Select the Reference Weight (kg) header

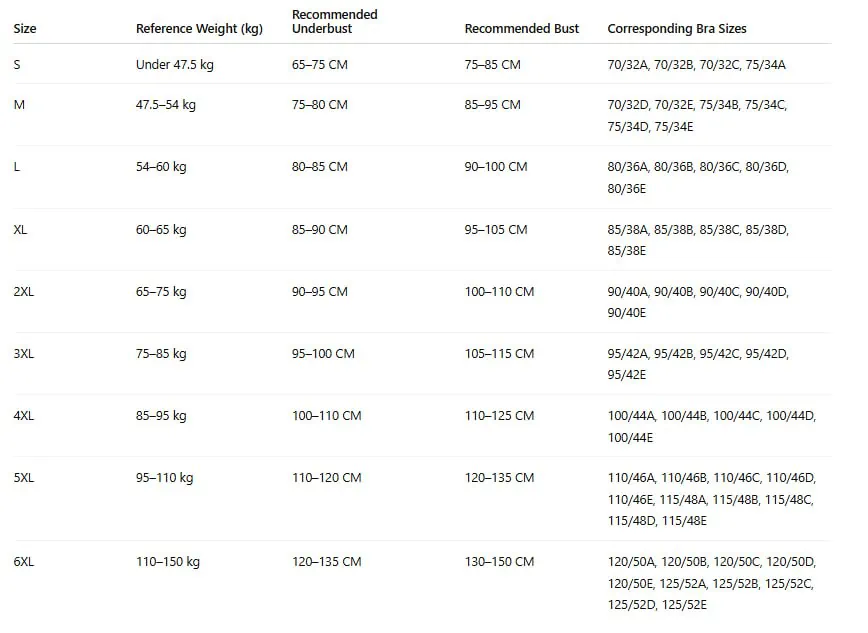point(199,29)
